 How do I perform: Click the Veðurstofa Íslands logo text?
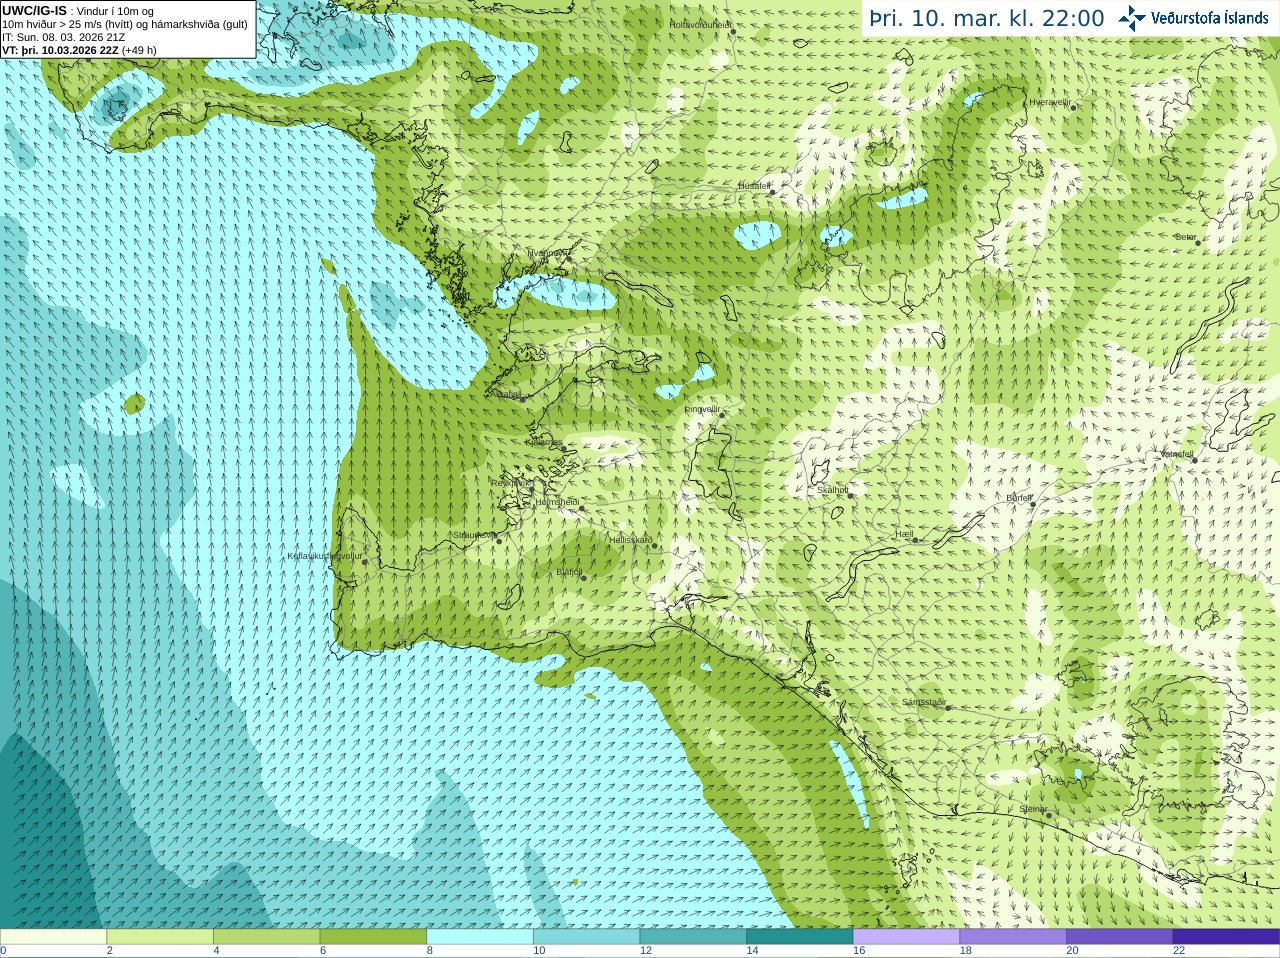pyautogui.click(x=1209, y=18)
